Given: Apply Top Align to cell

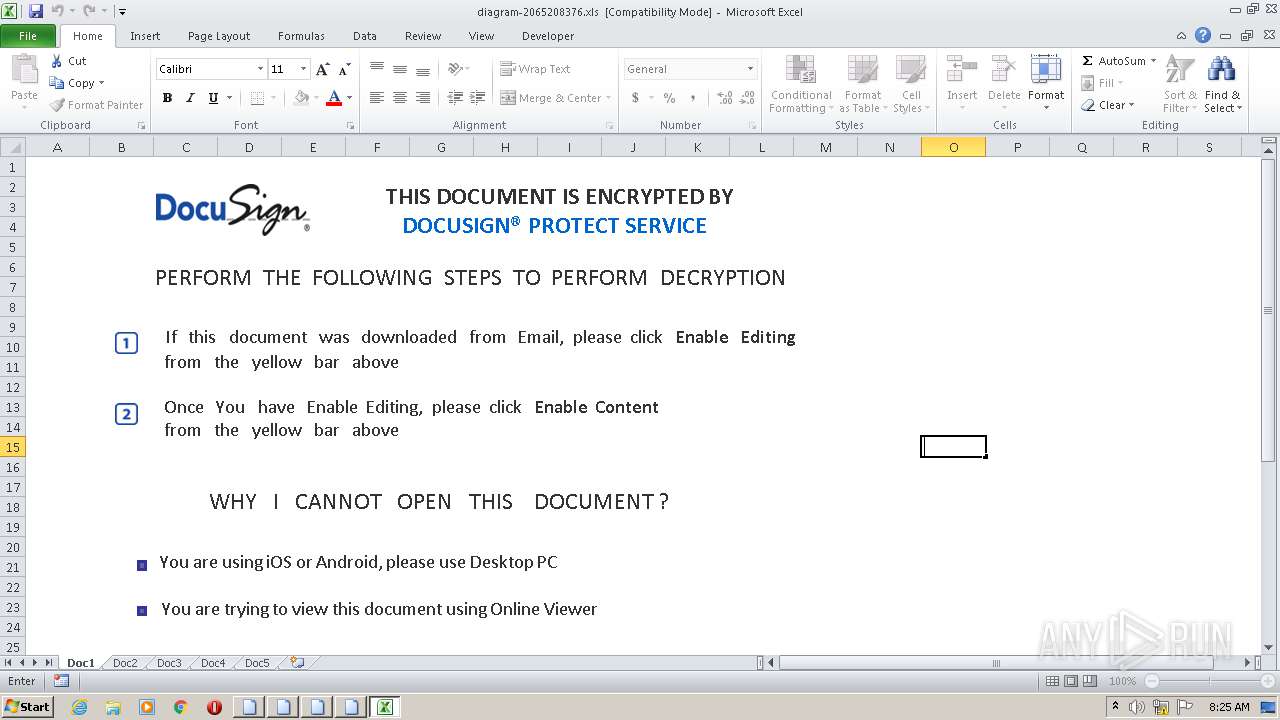Looking at the screenshot, I should coord(377,69).
